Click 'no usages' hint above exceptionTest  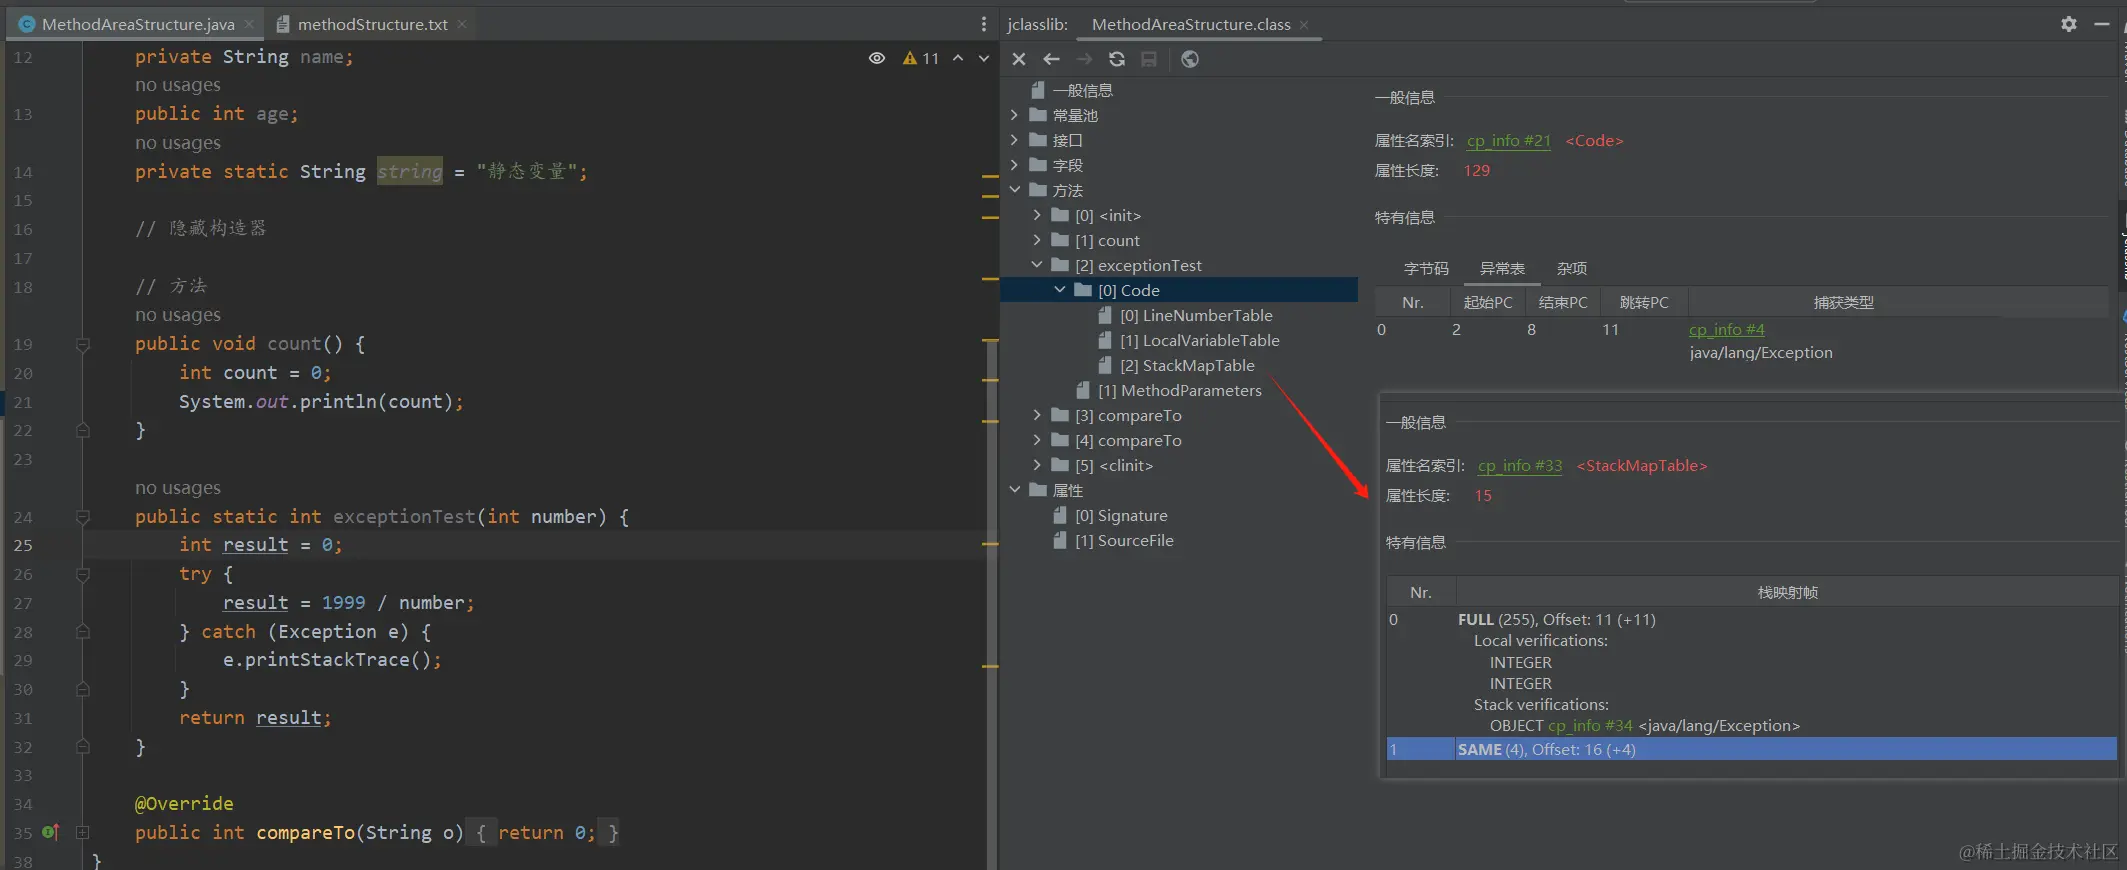point(178,488)
